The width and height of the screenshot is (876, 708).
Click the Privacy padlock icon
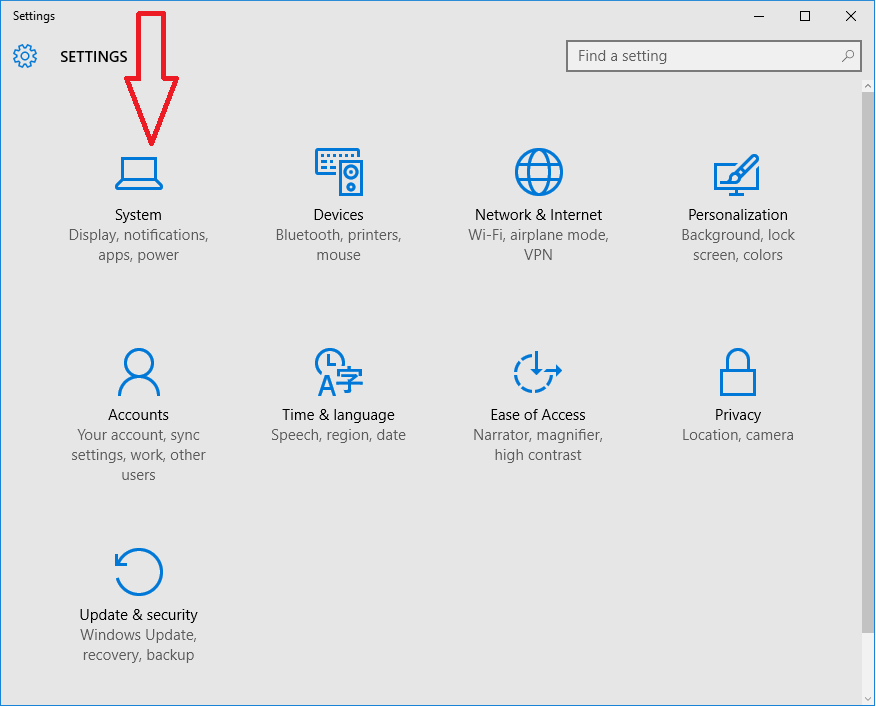tap(737, 371)
